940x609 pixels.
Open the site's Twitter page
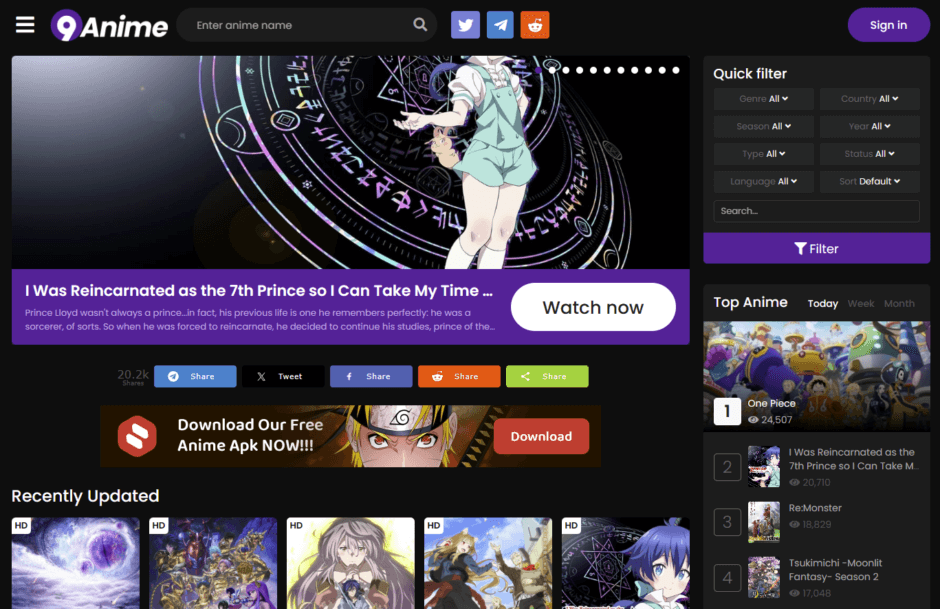pos(464,24)
